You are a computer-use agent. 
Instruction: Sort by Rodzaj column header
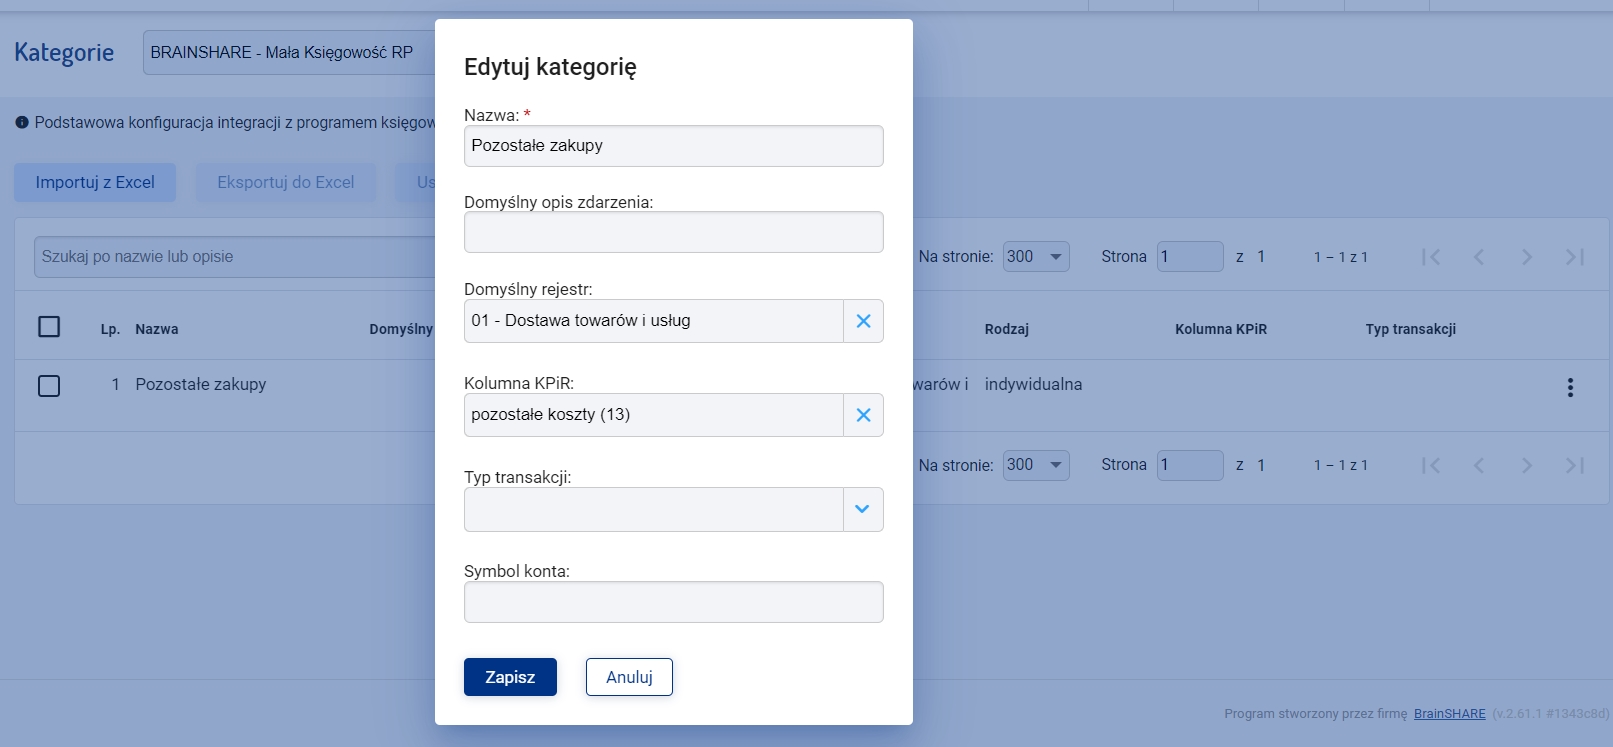tap(1006, 329)
